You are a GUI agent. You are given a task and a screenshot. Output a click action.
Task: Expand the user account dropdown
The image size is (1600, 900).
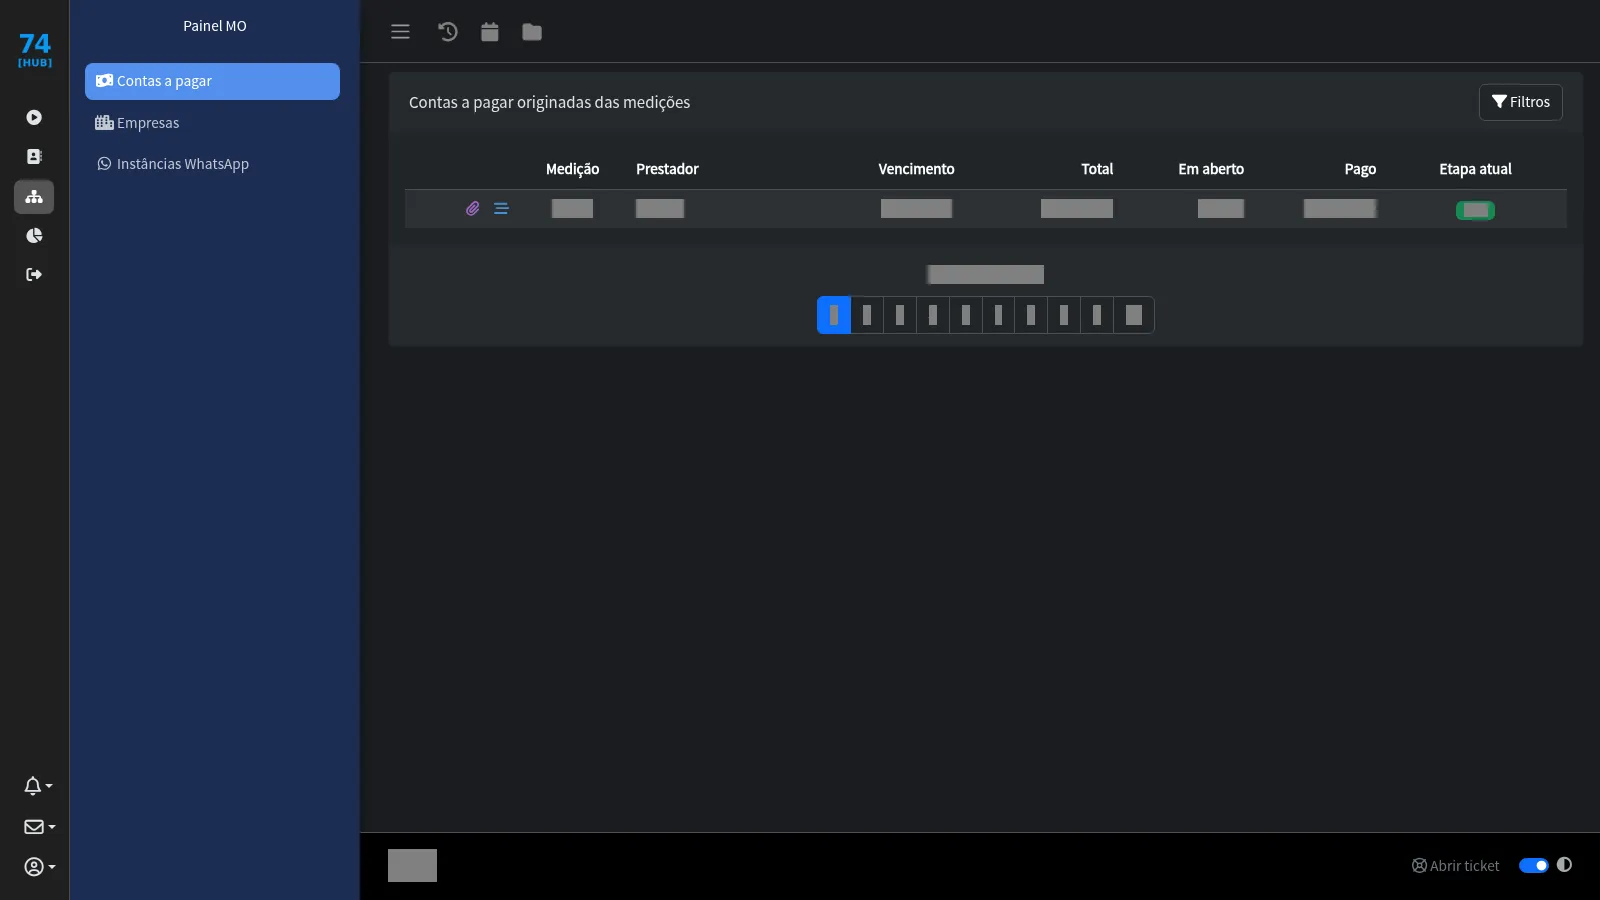pos(39,867)
